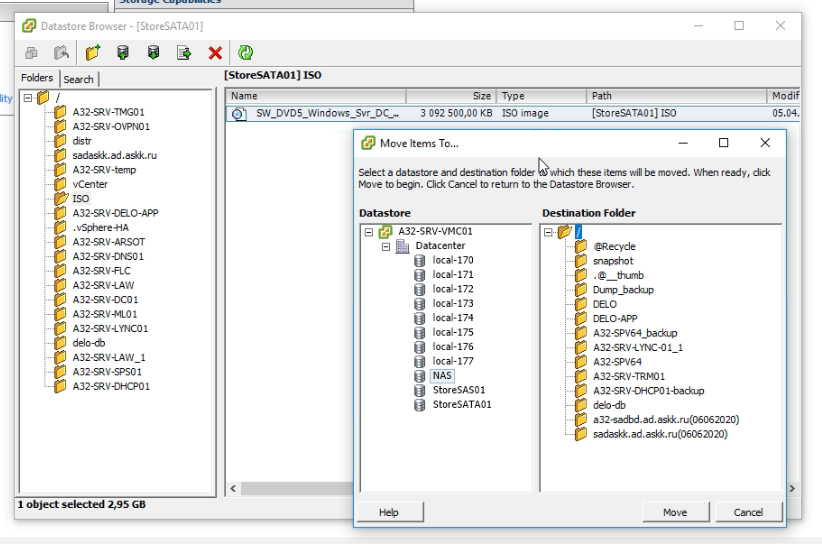The width and height of the screenshot is (822, 544).
Task: Select the .@__thumb destination folder
Action: coord(618,275)
